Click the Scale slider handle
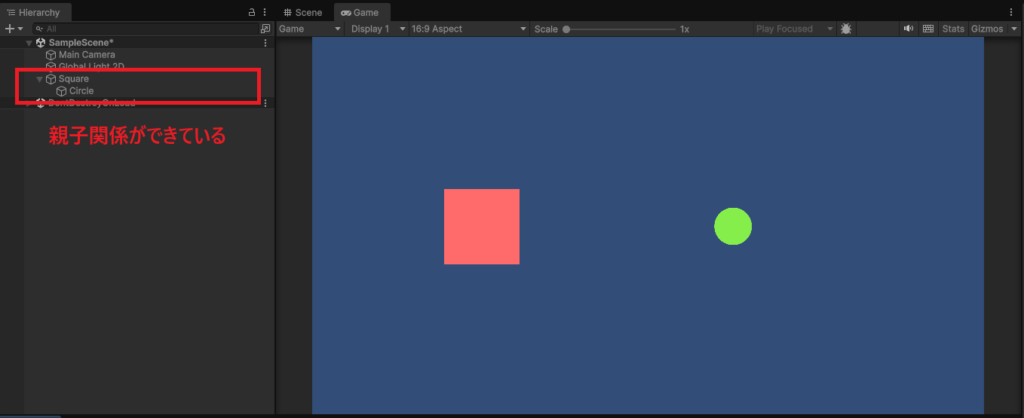 pos(566,29)
